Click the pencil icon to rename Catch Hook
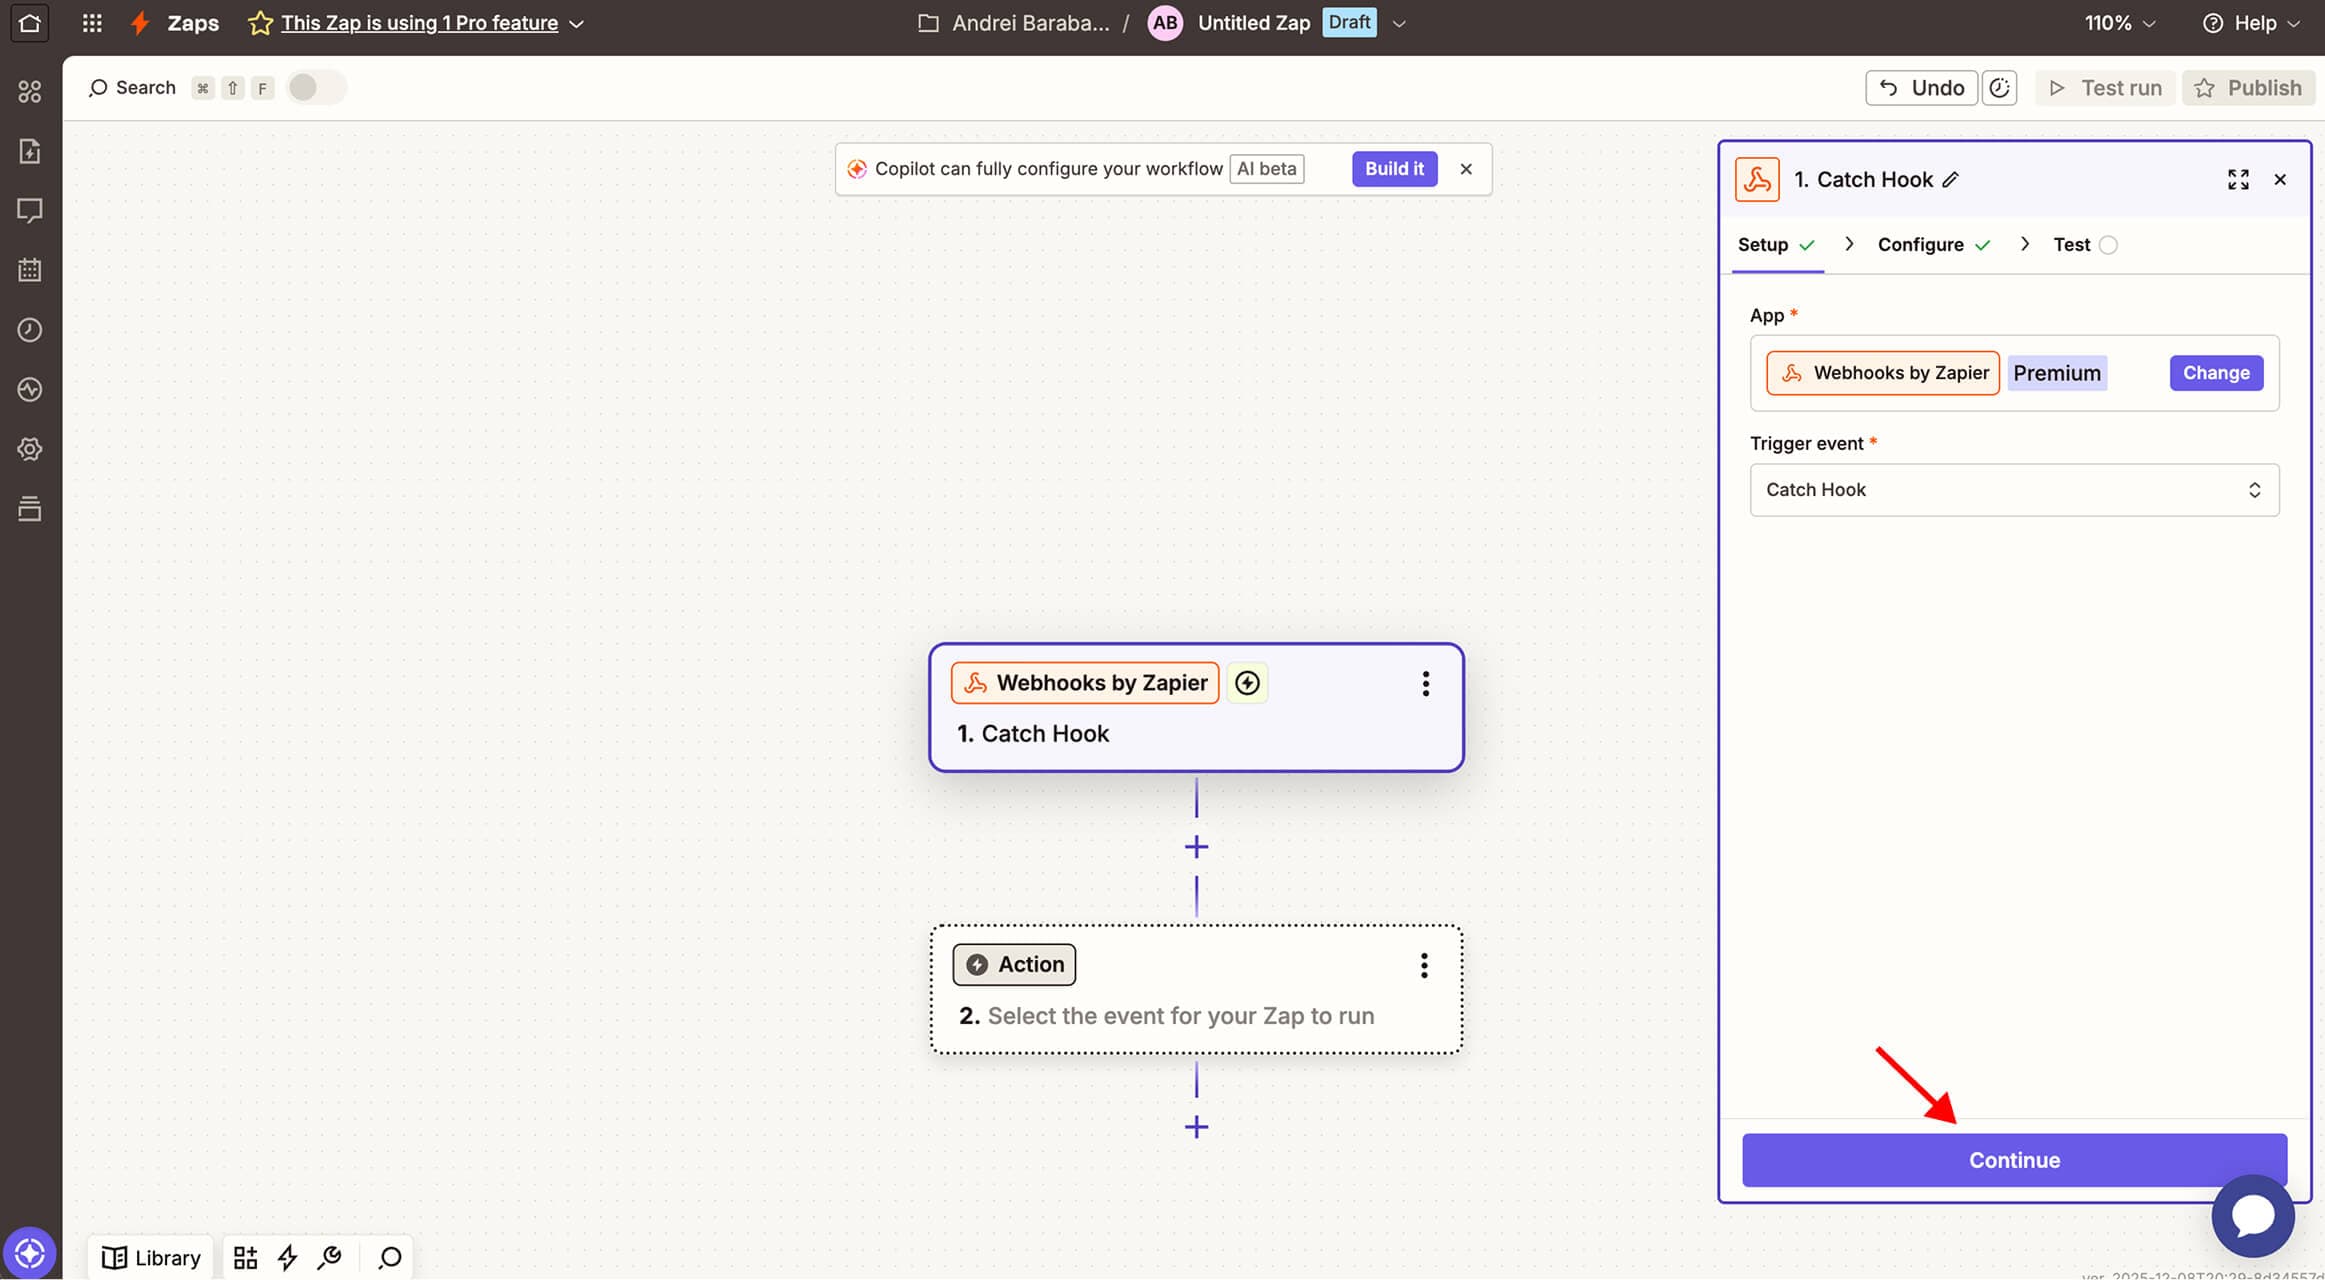This screenshot has width=2325, height=1280. click(x=1950, y=180)
